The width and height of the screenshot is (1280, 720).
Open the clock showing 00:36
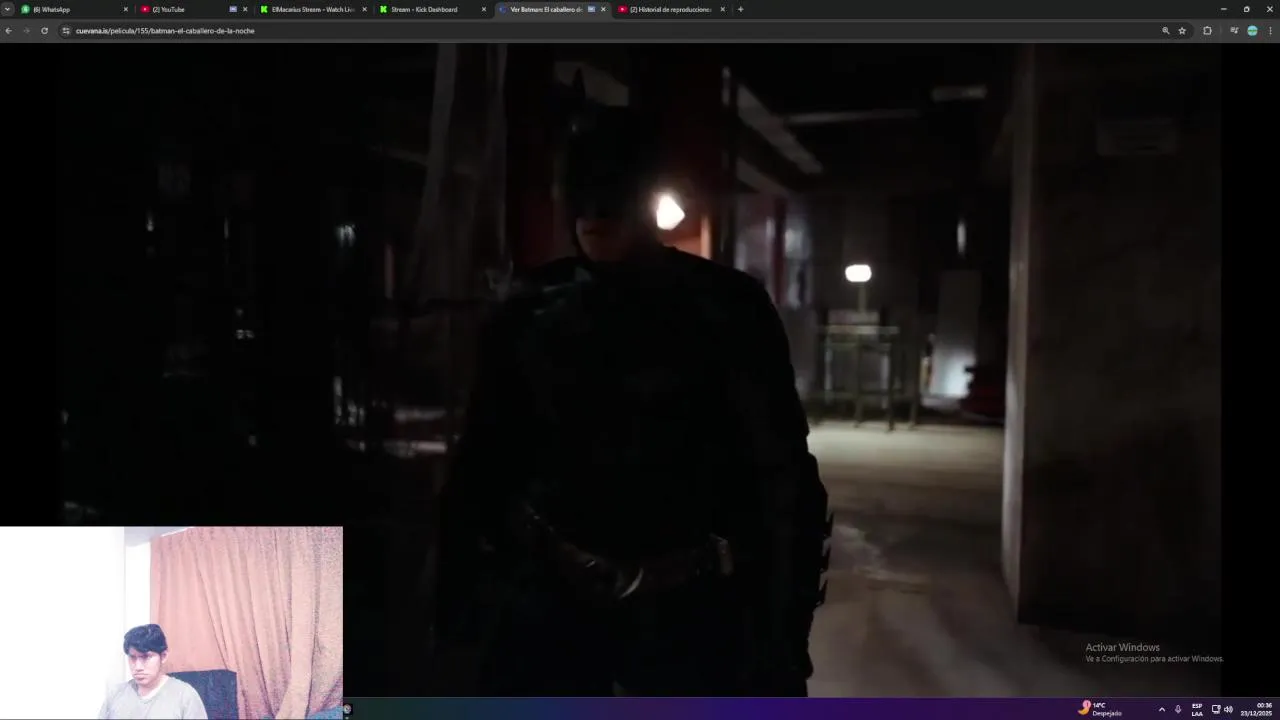click(x=1257, y=709)
